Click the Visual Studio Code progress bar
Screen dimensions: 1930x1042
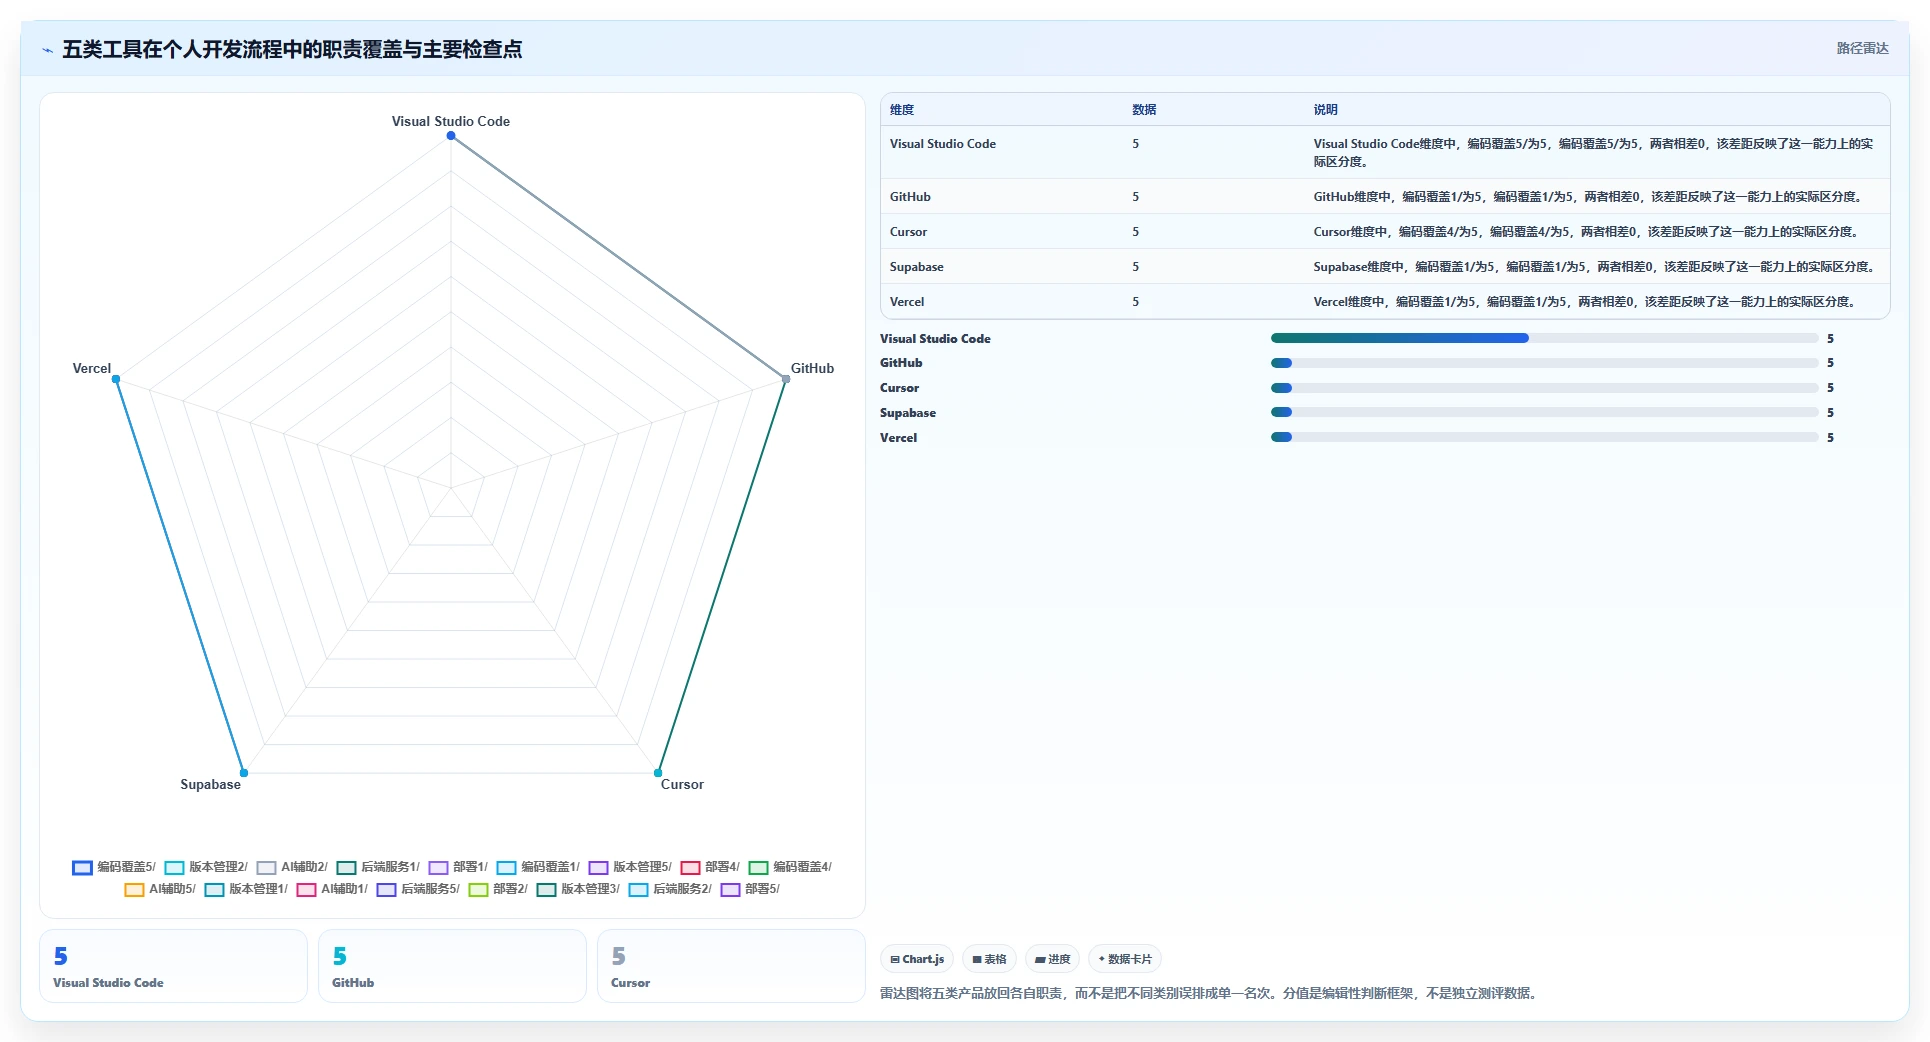(x=1544, y=338)
